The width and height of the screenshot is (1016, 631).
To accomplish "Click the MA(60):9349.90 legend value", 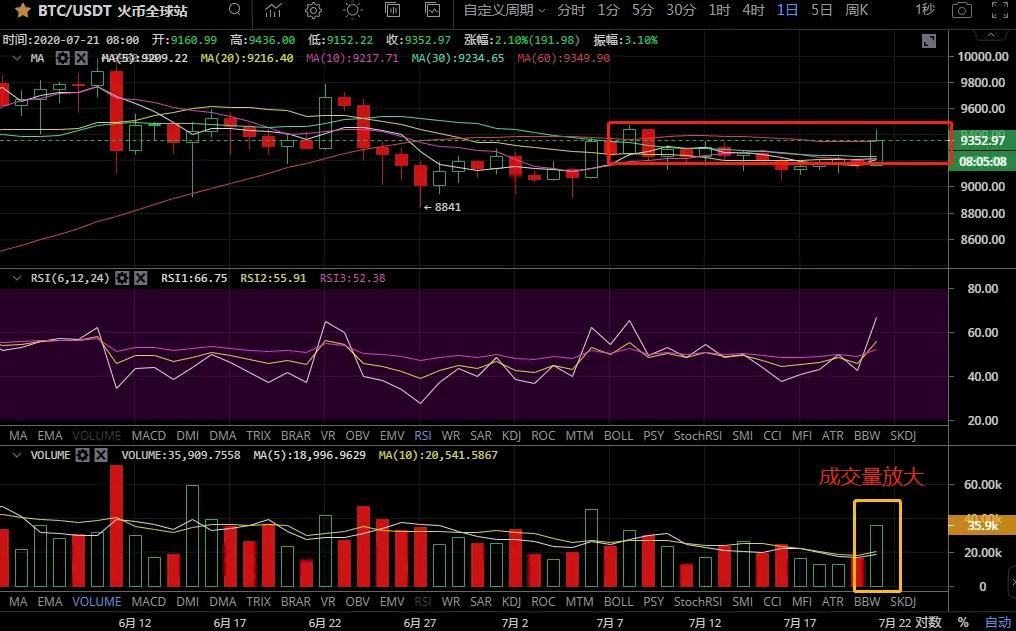I will (x=563, y=58).
